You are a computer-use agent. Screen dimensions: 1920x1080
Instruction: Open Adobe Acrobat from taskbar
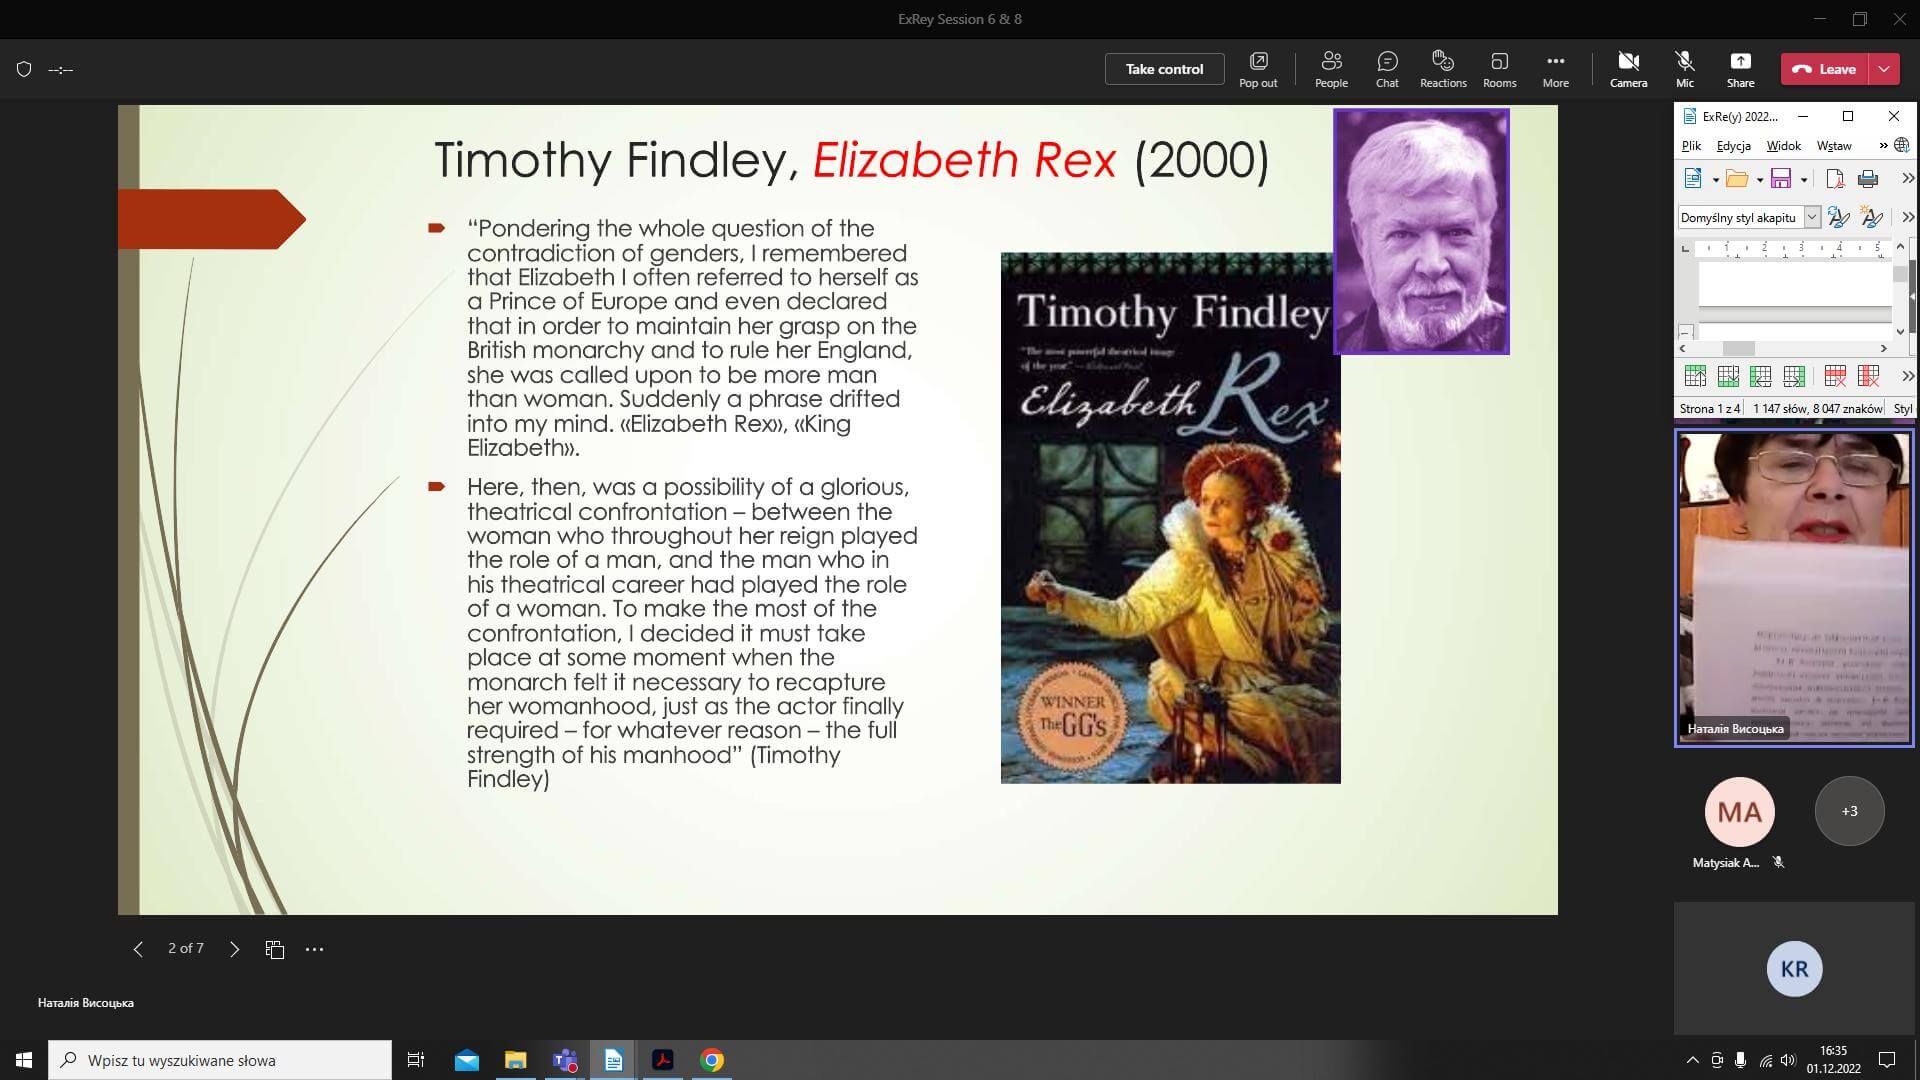[663, 1060]
